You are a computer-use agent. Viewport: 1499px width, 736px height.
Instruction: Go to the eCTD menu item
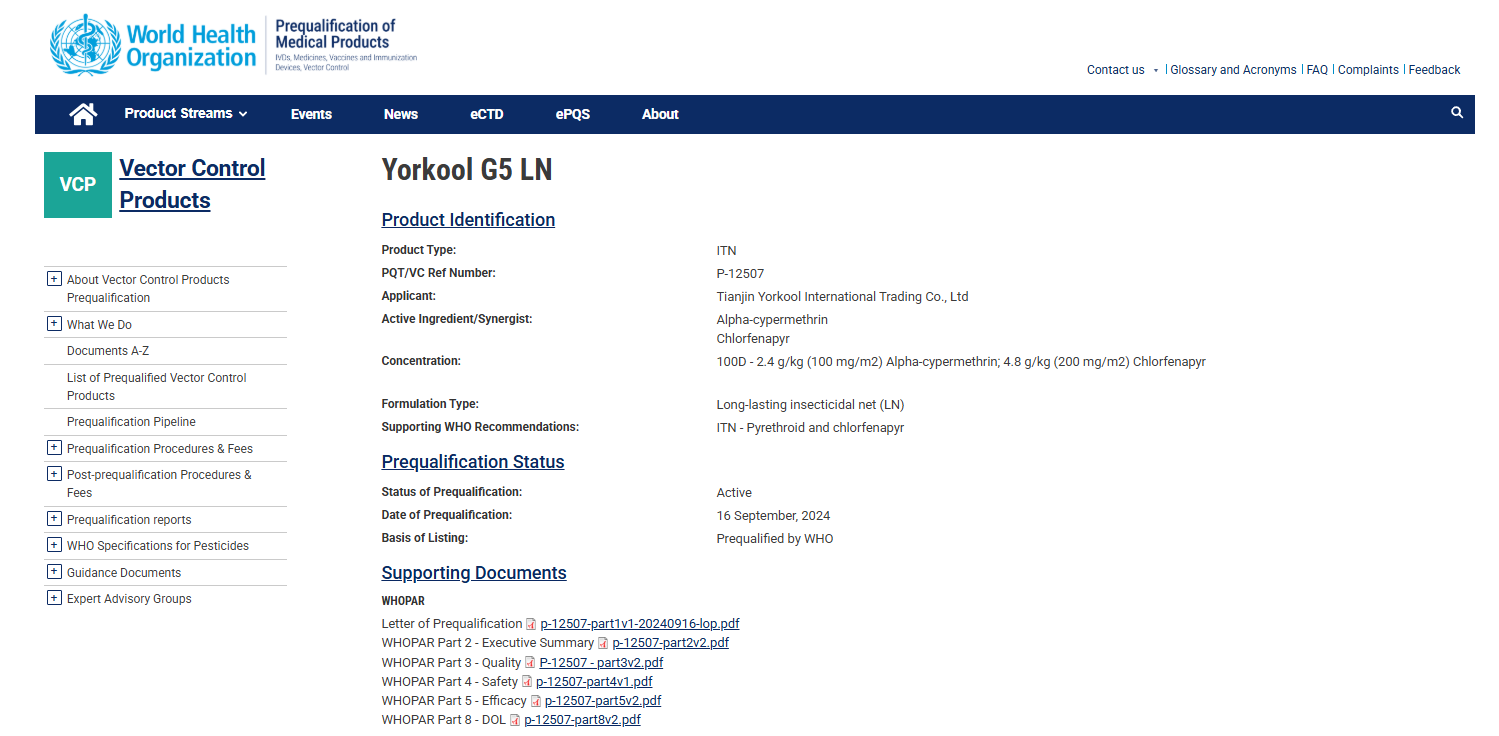tap(487, 114)
